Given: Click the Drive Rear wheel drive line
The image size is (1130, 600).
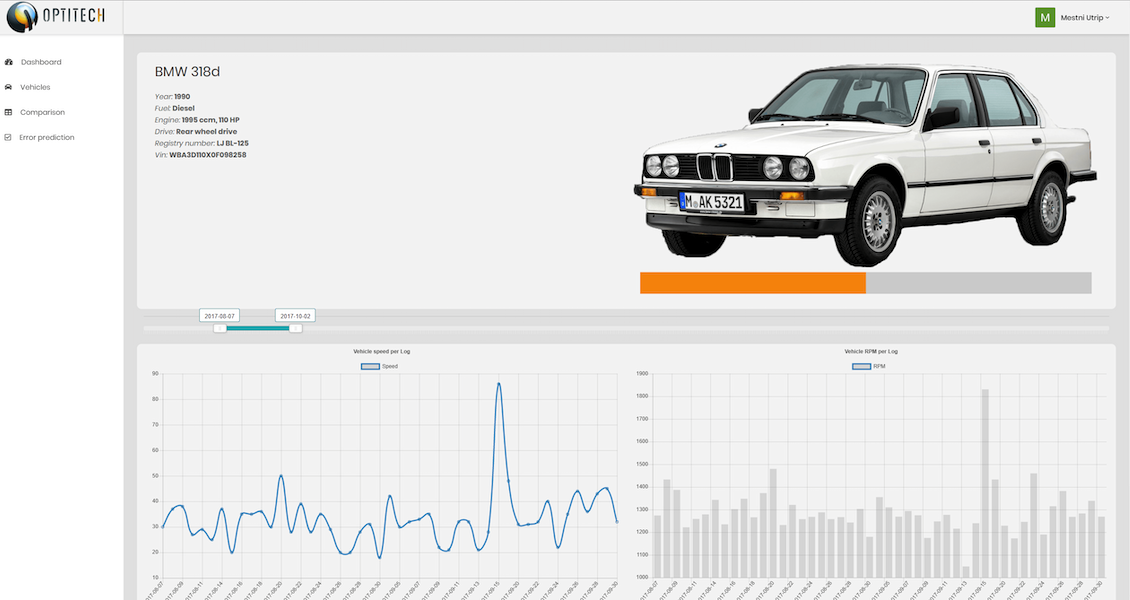Looking at the screenshot, I should (195, 132).
